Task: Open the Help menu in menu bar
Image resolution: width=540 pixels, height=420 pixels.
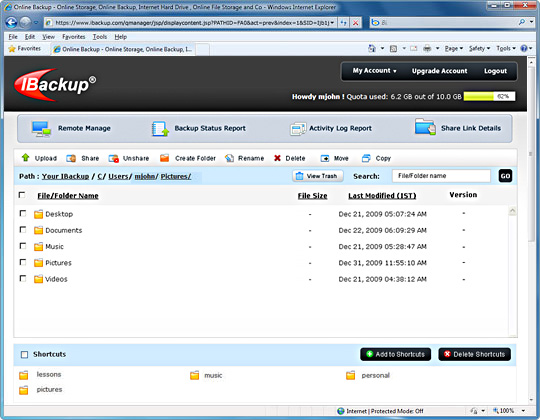Action: point(121,36)
